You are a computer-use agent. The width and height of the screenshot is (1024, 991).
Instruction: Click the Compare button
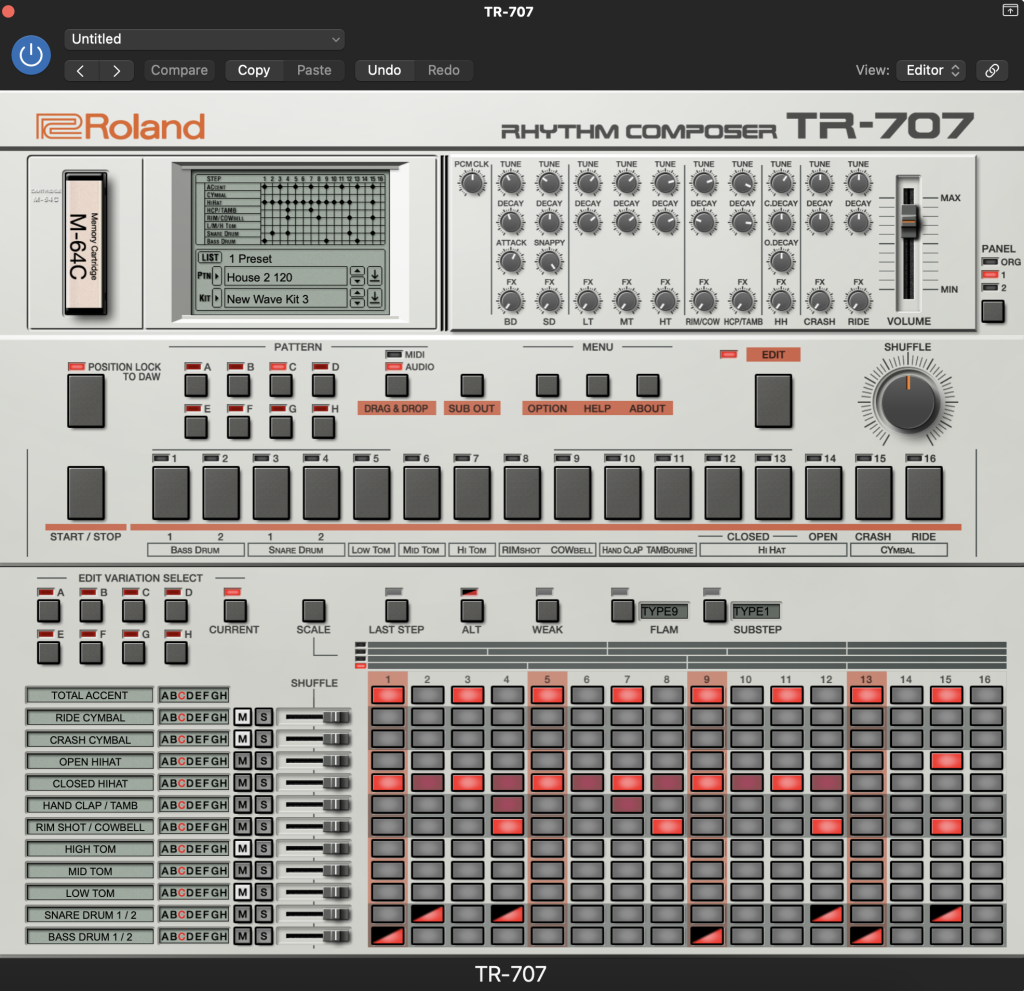[x=179, y=71]
